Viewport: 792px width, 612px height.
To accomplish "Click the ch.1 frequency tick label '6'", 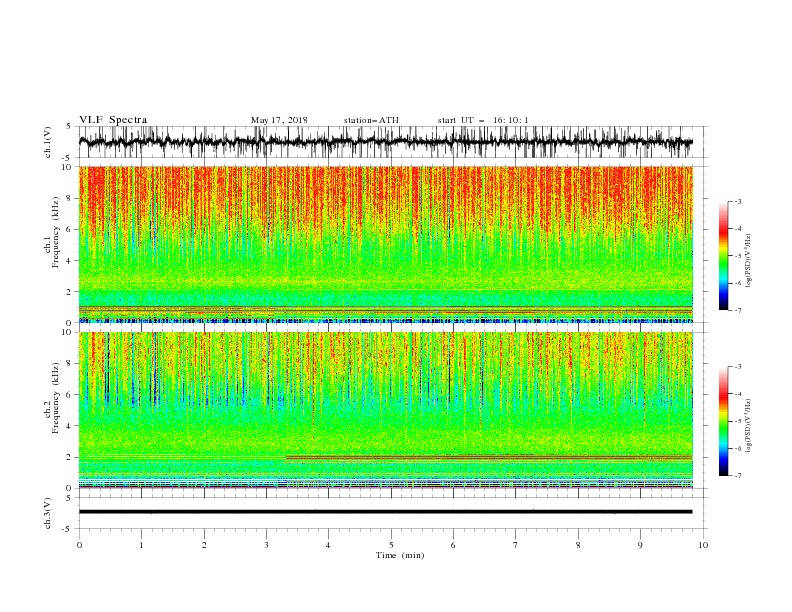I will click(70, 230).
